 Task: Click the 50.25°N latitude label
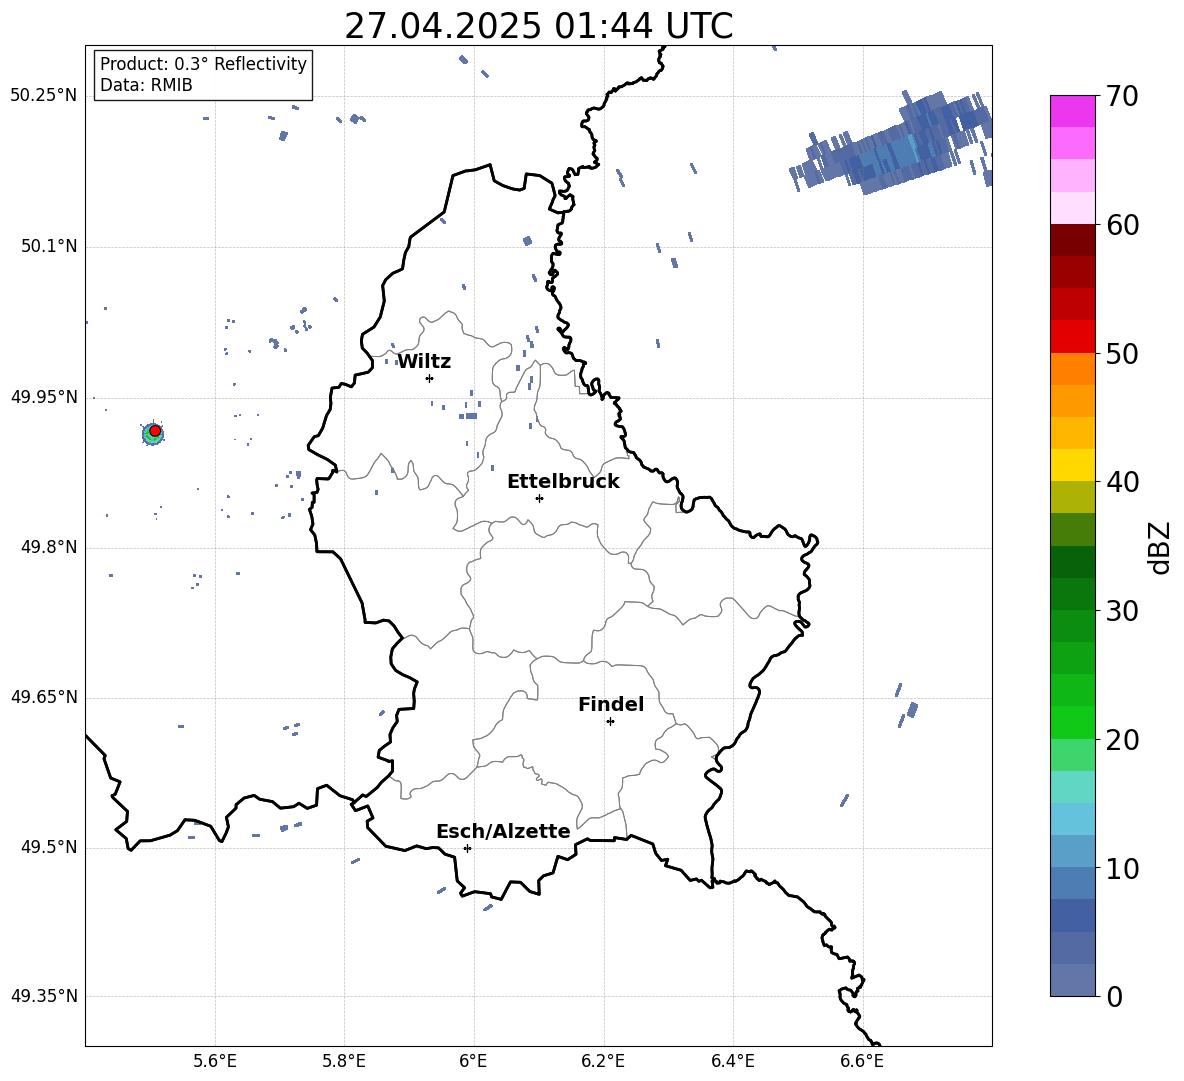click(x=44, y=96)
